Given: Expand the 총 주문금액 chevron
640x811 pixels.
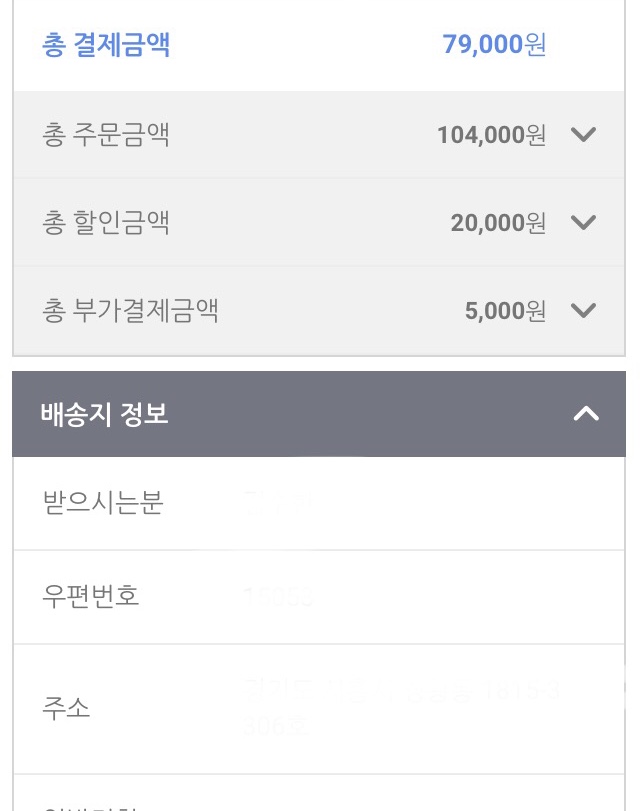Looking at the screenshot, I should pyautogui.click(x=583, y=135).
